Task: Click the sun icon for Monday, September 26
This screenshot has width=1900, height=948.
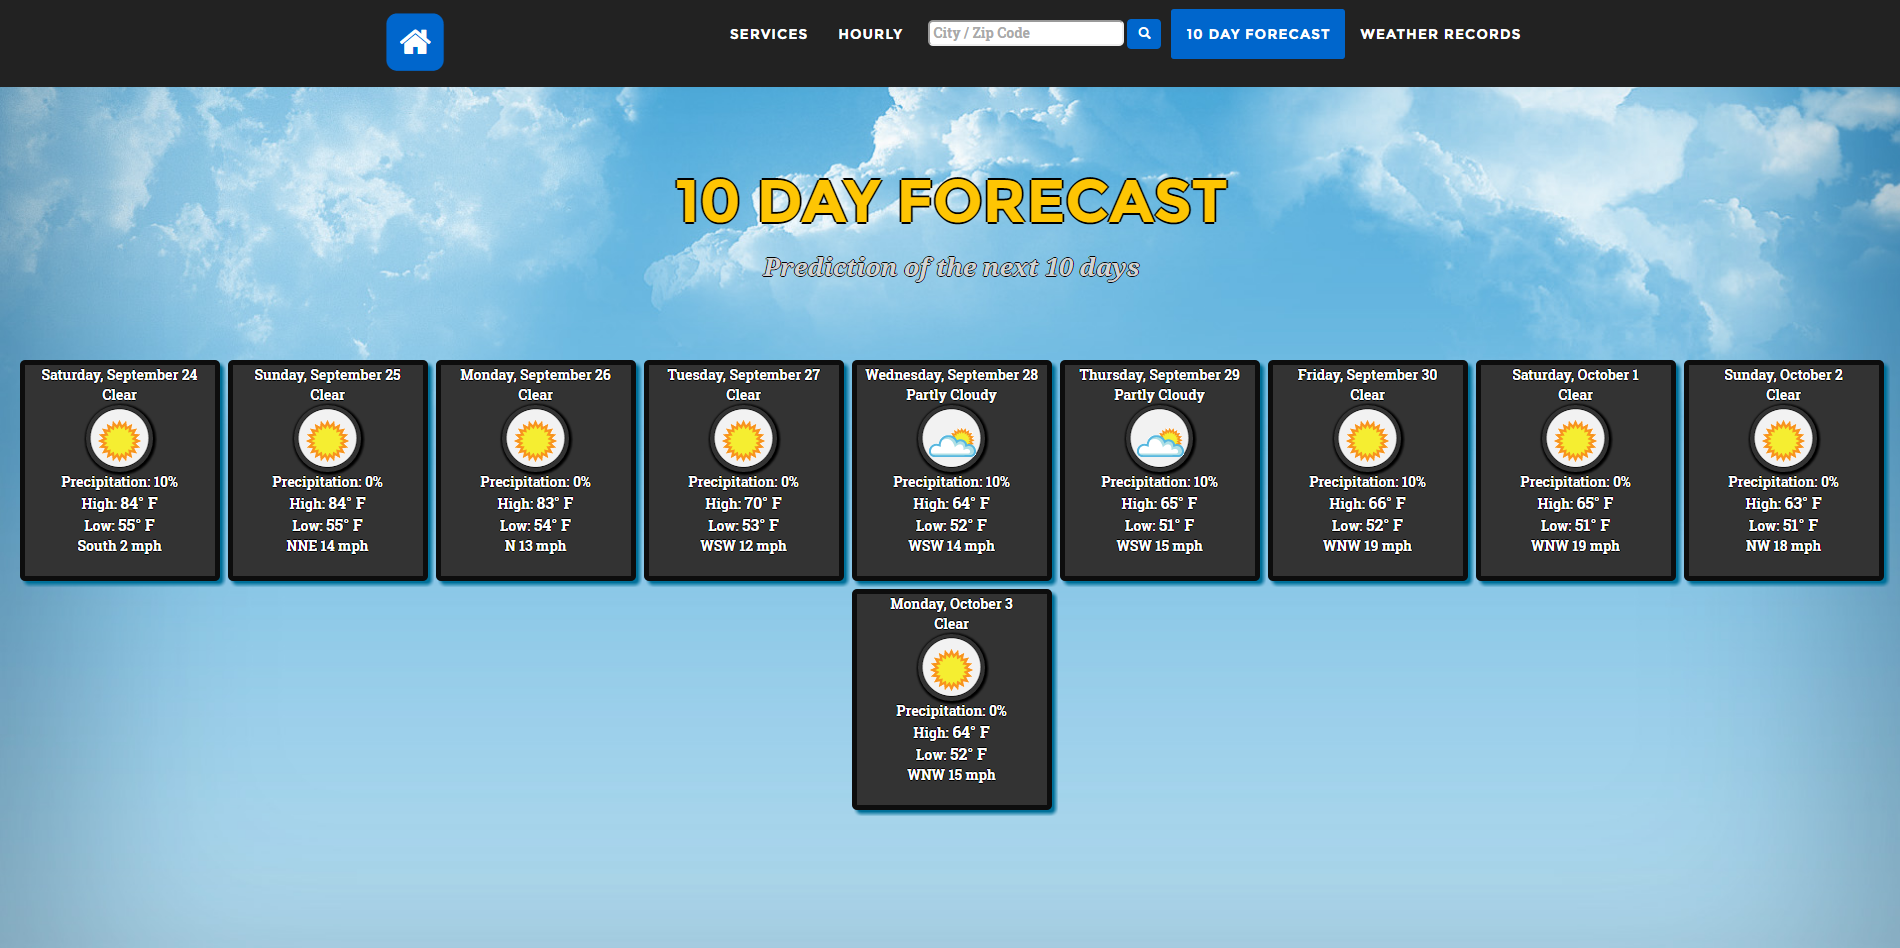Action: [x=535, y=439]
